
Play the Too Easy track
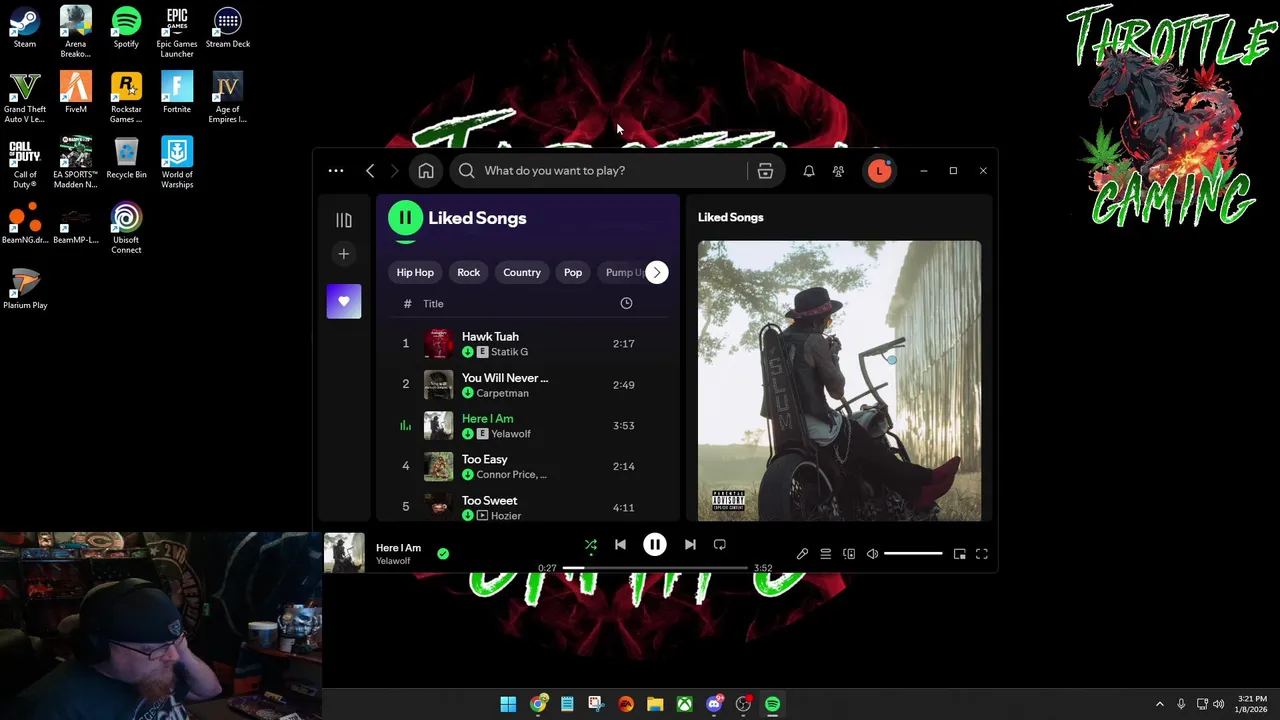(x=485, y=460)
